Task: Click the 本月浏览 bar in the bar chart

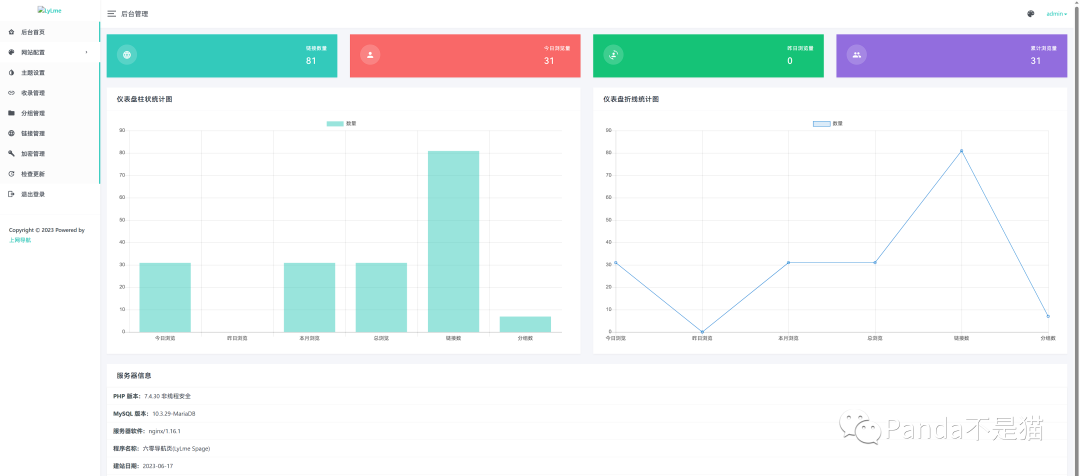Action: point(309,297)
